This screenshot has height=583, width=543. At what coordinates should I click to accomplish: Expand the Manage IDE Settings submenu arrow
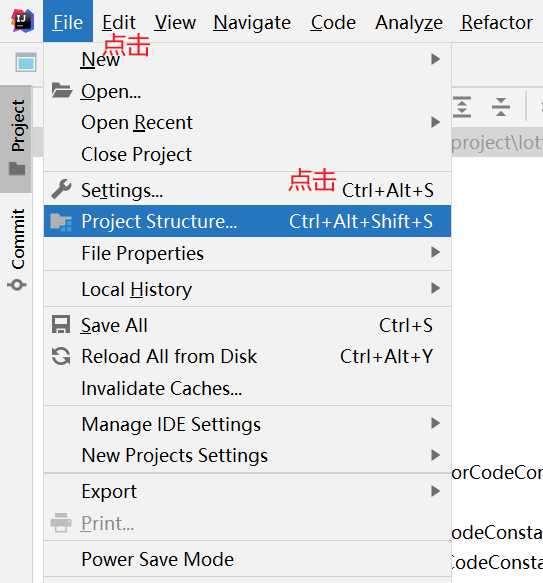click(435, 423)
